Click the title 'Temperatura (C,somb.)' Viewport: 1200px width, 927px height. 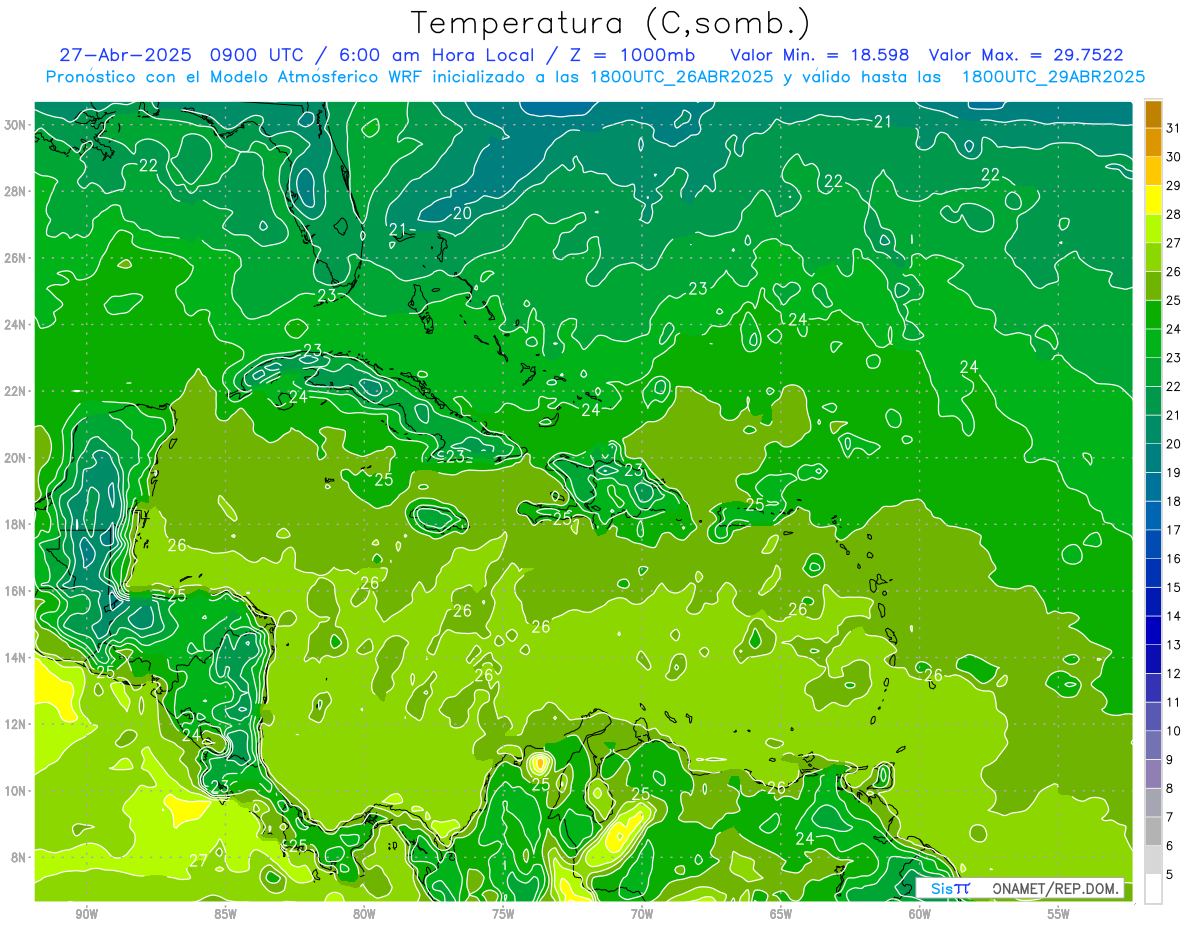pos(611,24)
